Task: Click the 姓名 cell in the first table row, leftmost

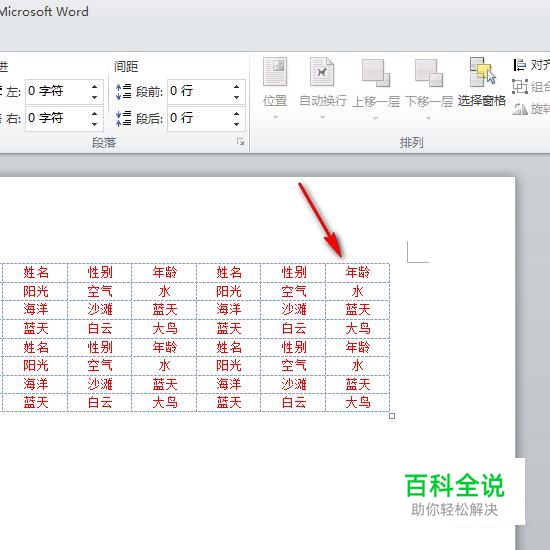Action: (36, 273)
